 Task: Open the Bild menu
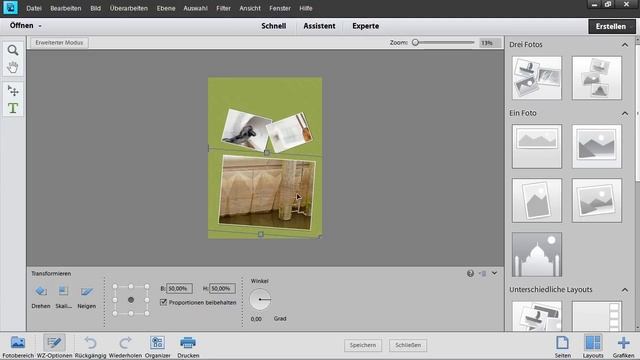click(x=96, y=8)
